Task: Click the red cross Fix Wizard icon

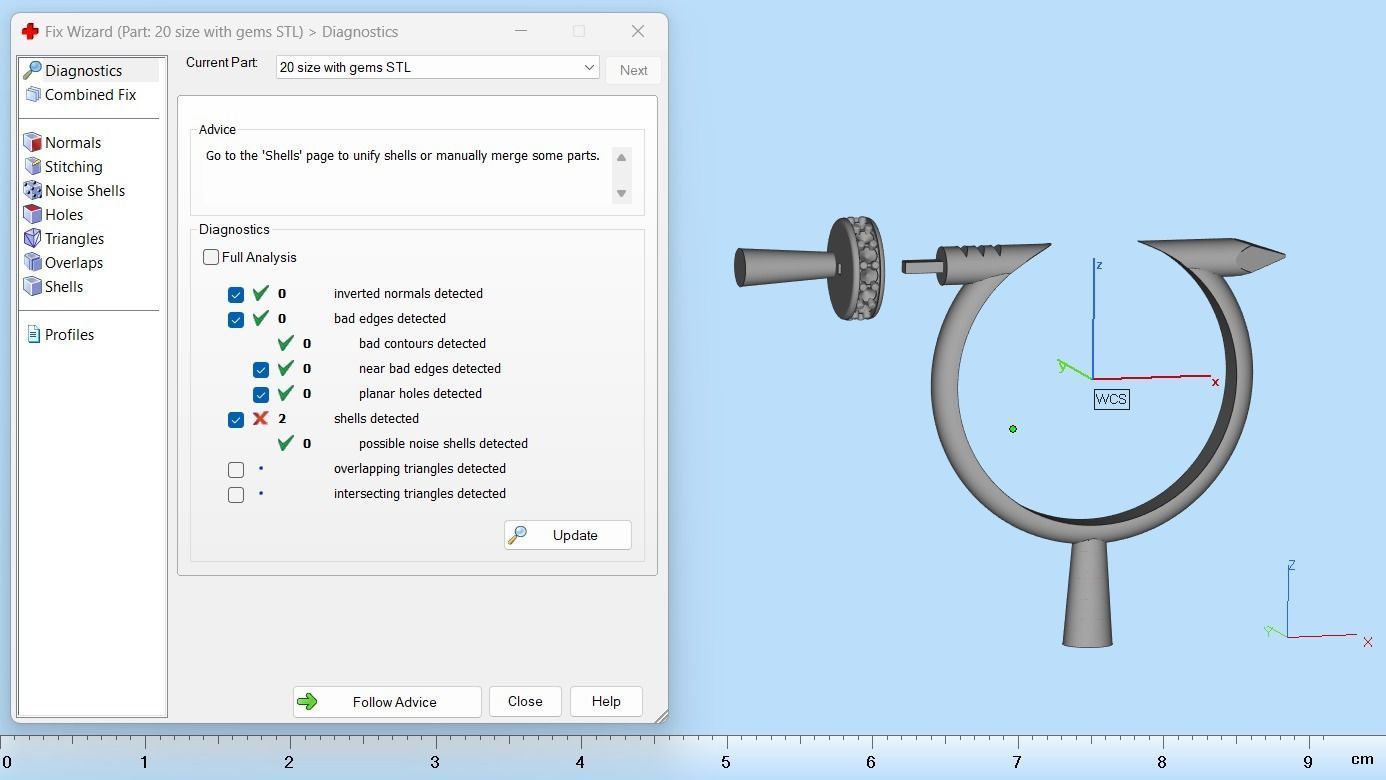Action: [30, 31]
